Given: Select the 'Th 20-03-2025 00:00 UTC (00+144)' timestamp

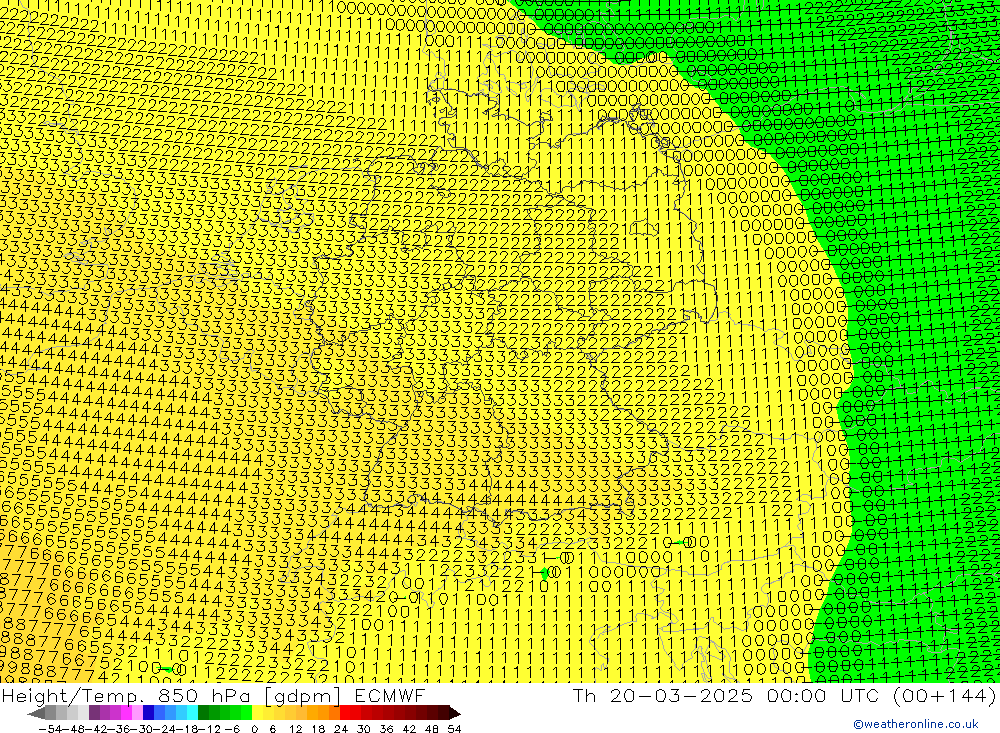Looking at the screenshot, I should point(784,695).
